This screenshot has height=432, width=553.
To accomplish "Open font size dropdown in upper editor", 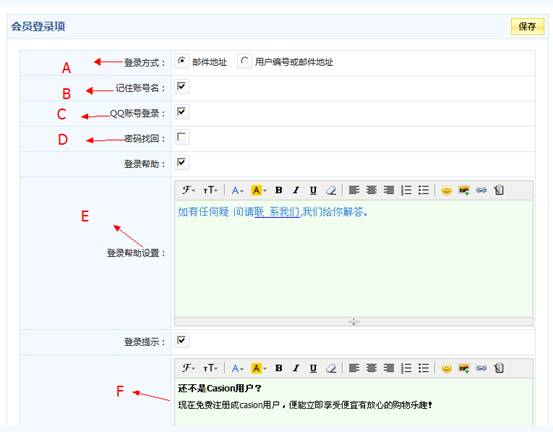I will click(x=210, y=190).
